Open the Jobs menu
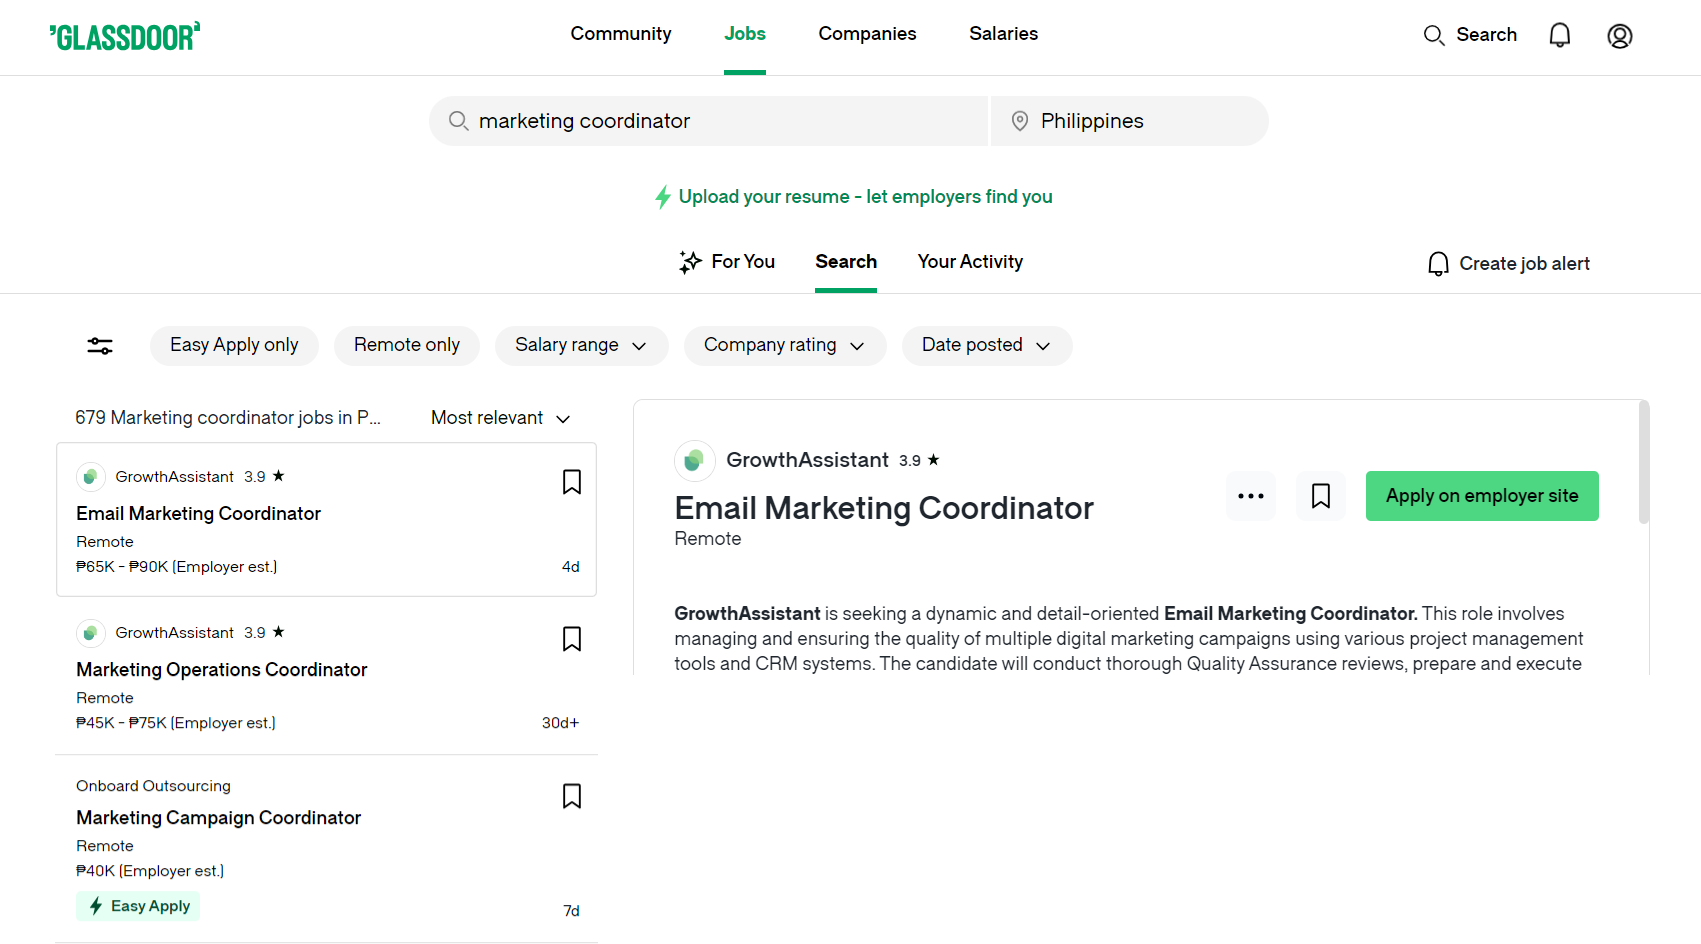 (745, 34)
